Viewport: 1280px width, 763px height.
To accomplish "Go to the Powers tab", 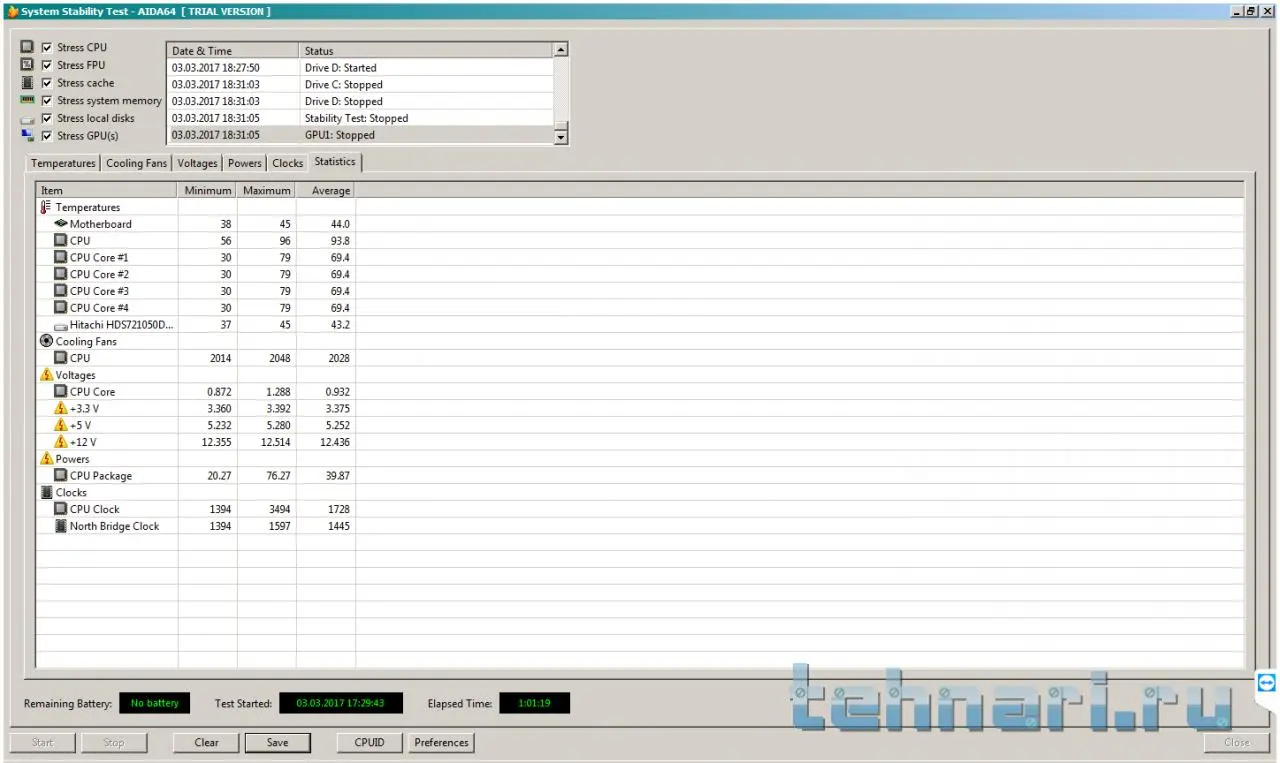I will (245, 163).
